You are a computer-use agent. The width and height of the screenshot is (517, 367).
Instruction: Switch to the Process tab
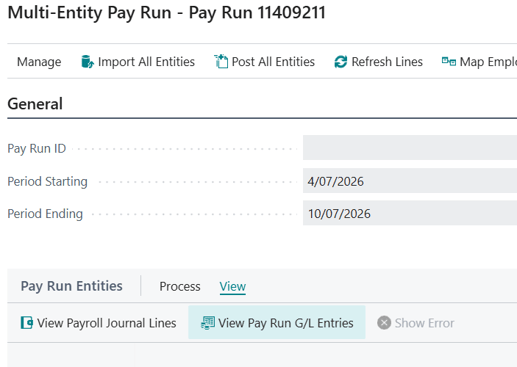(x=180, y=286)
